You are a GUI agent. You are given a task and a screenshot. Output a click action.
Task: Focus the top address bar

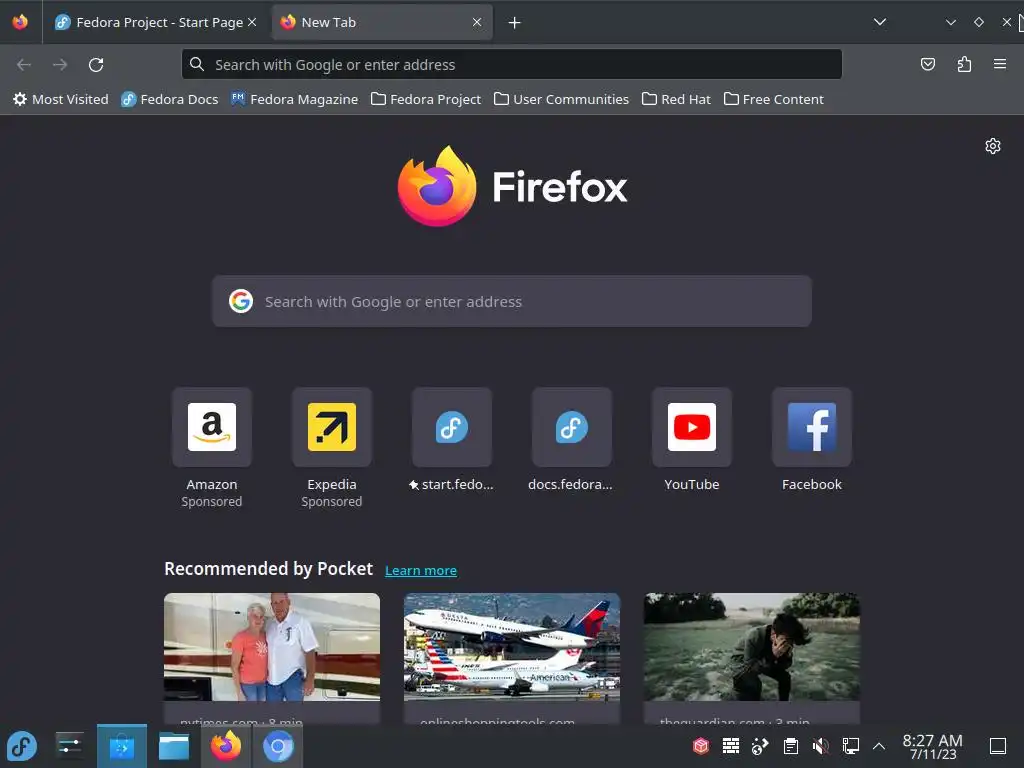512,65
